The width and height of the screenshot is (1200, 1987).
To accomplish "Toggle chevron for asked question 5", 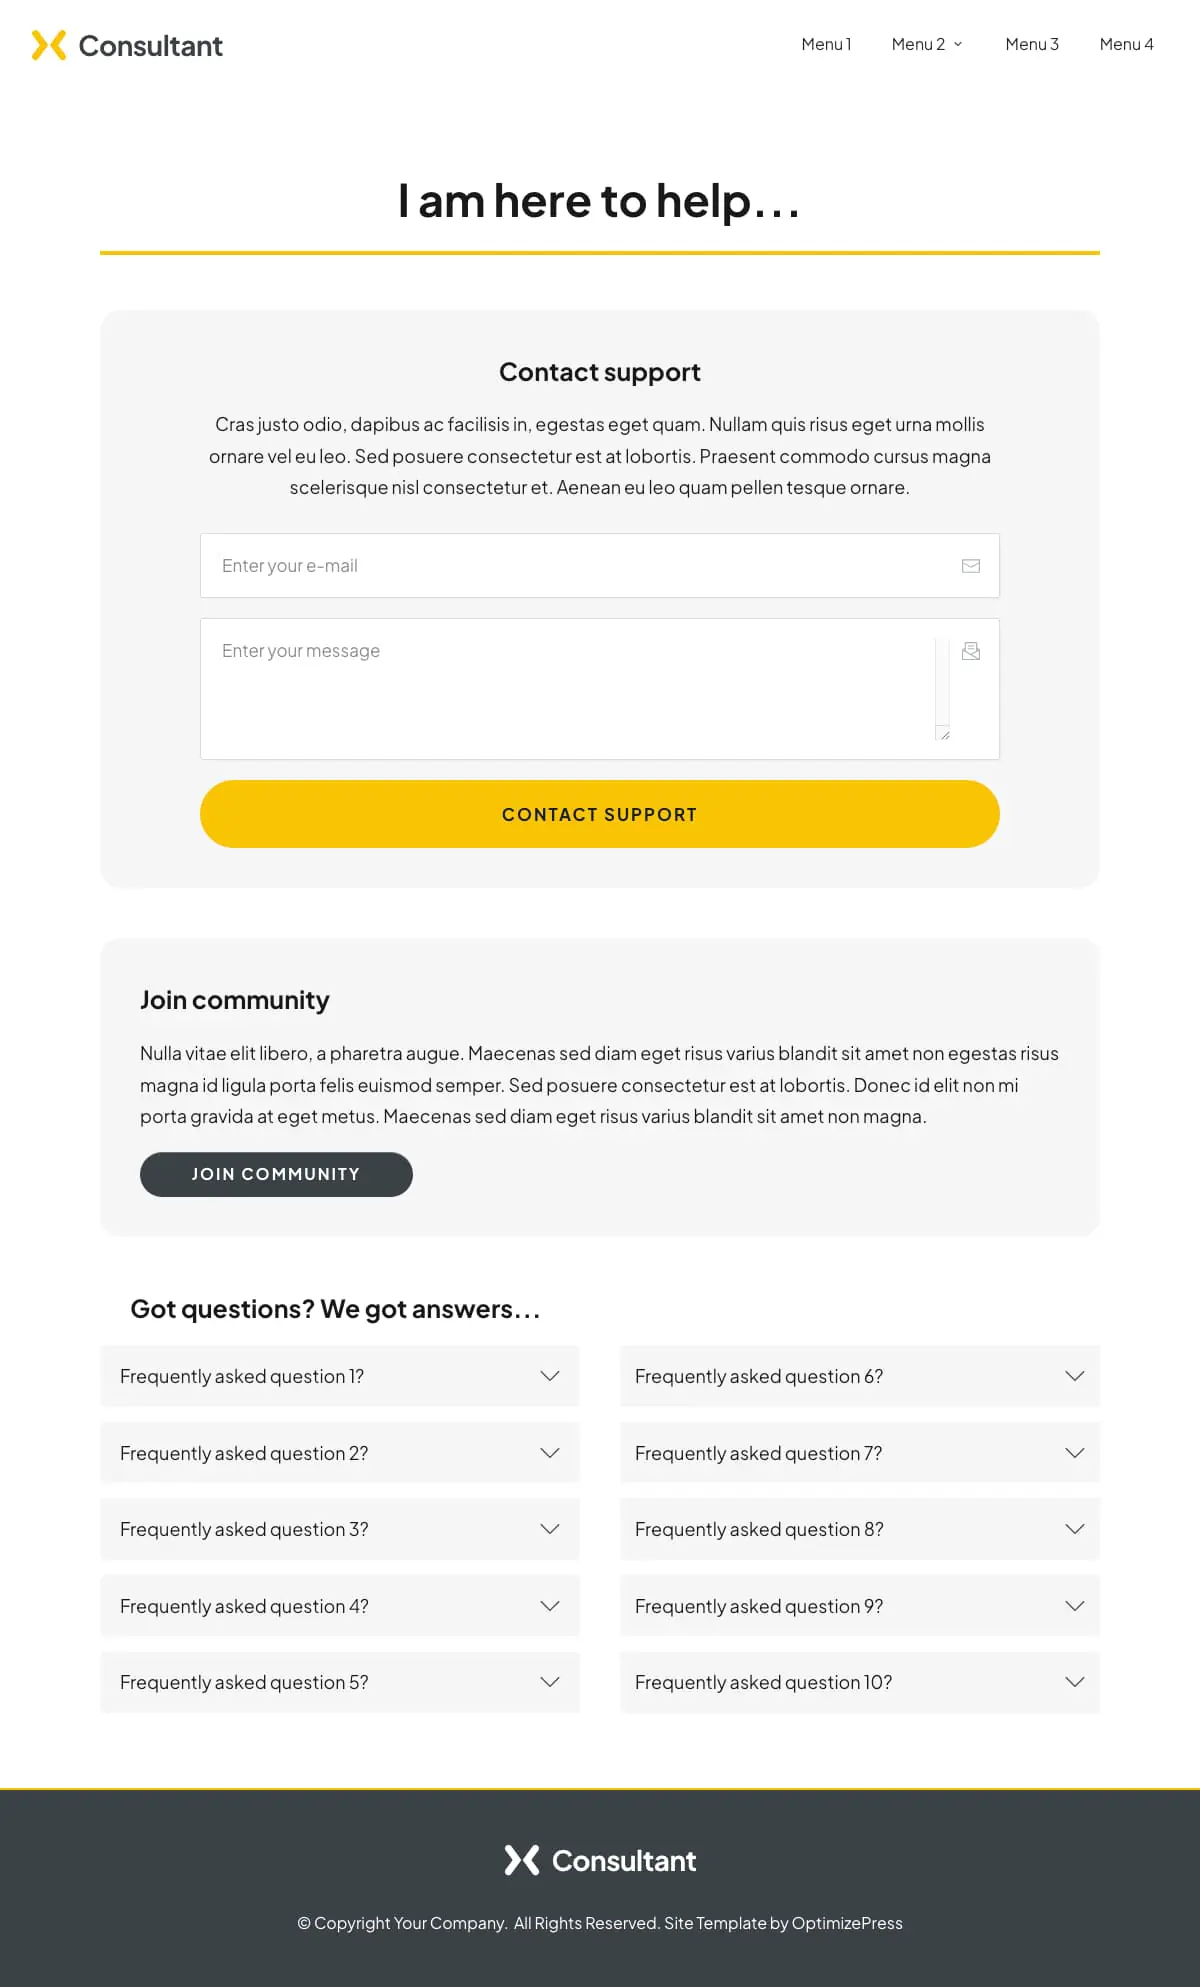I will 550,1682.
